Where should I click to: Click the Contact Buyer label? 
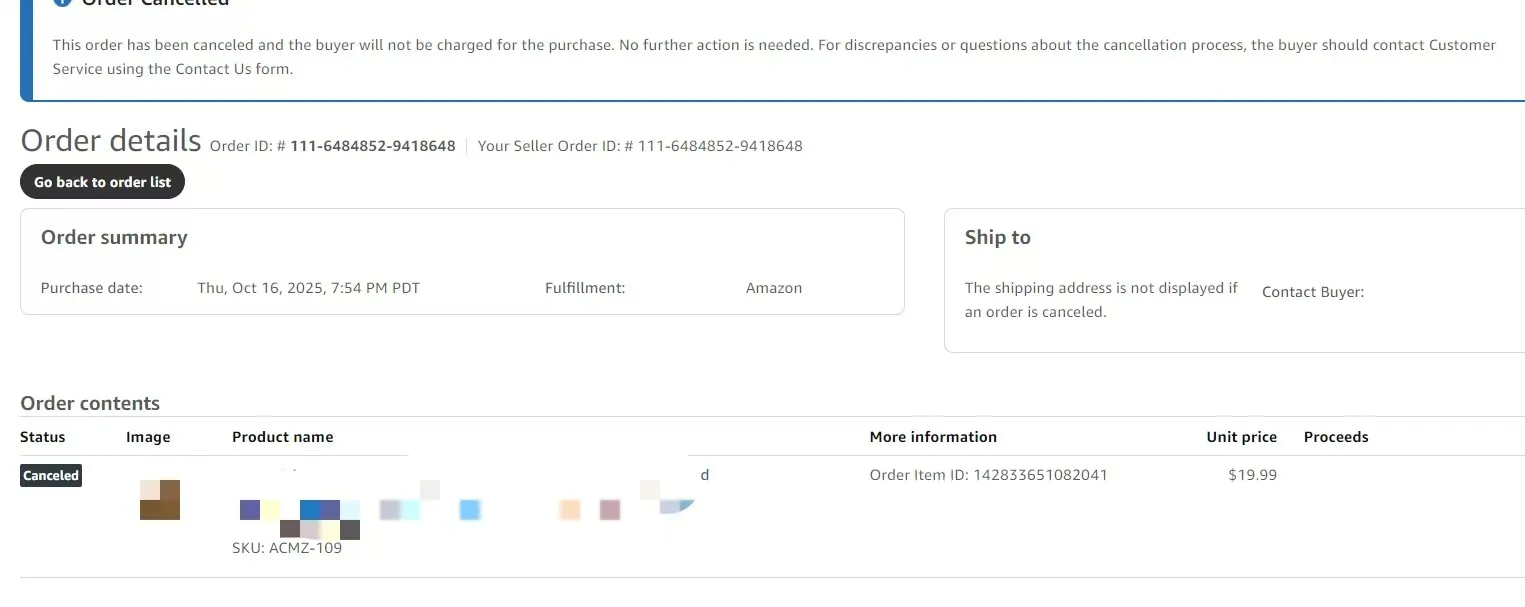(1313, 292)
